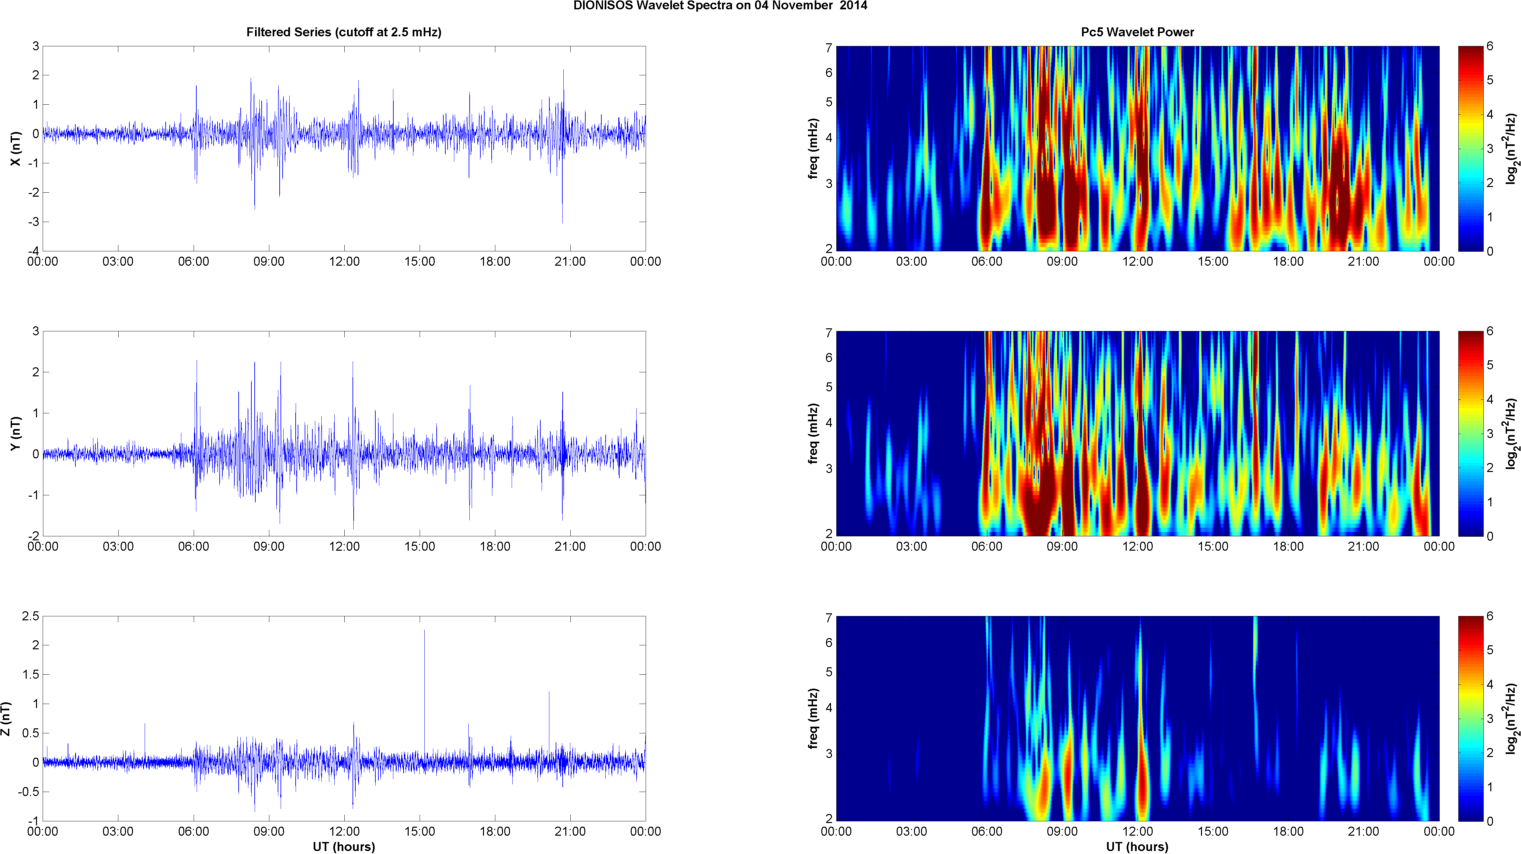Open the Y component filtered time series plot
This screenshot has height=854, width=1521.
point(344,434)
